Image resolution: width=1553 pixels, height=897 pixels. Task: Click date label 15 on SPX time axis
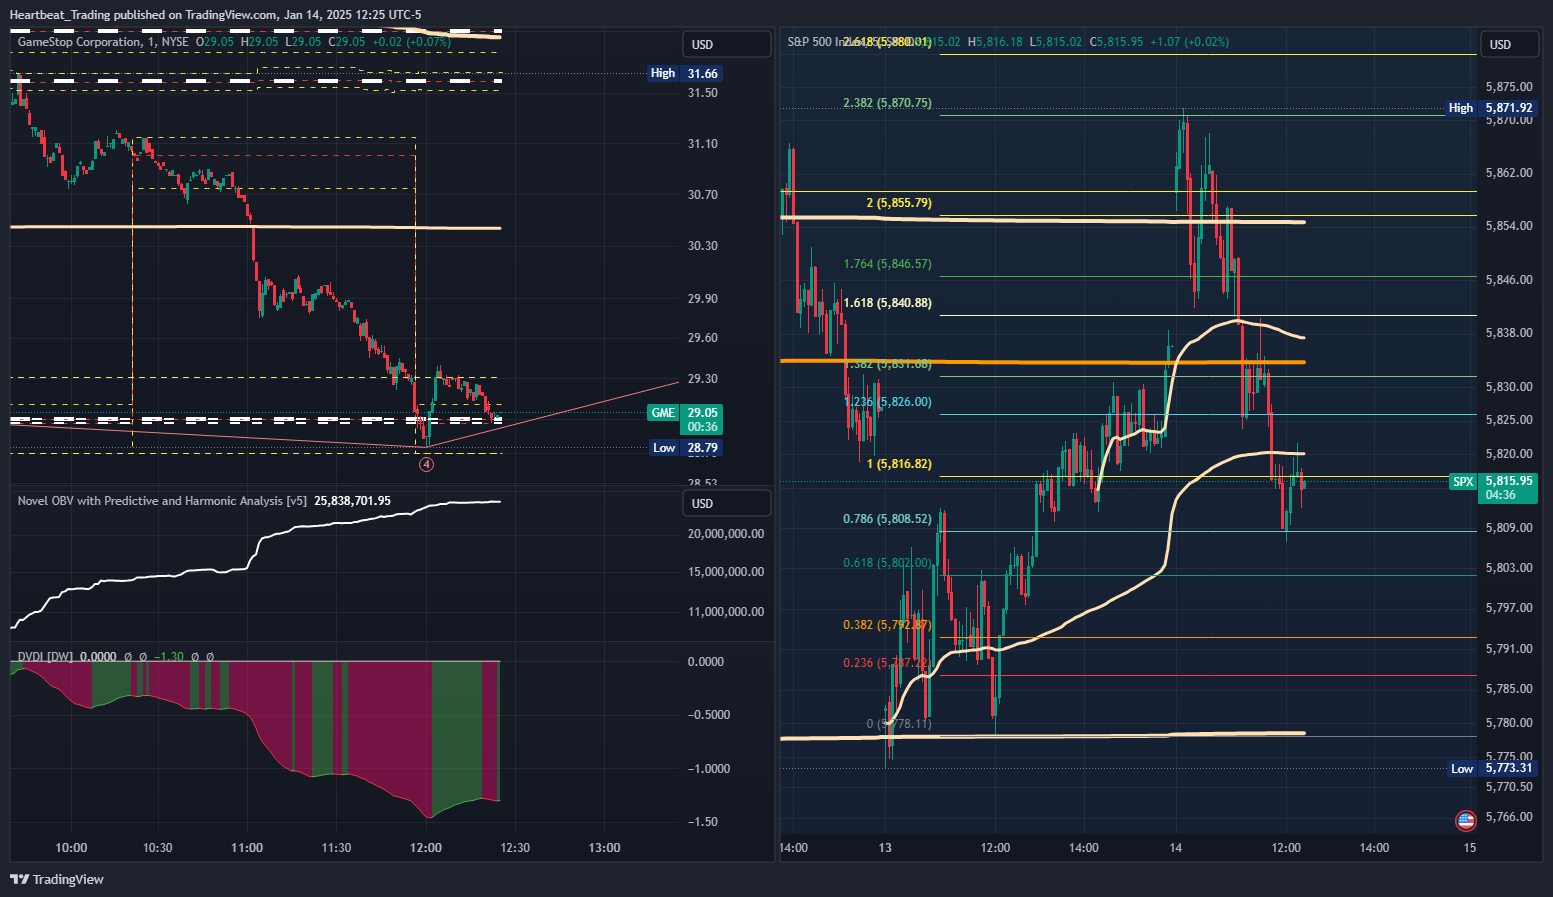click(x=1470, y=848)
